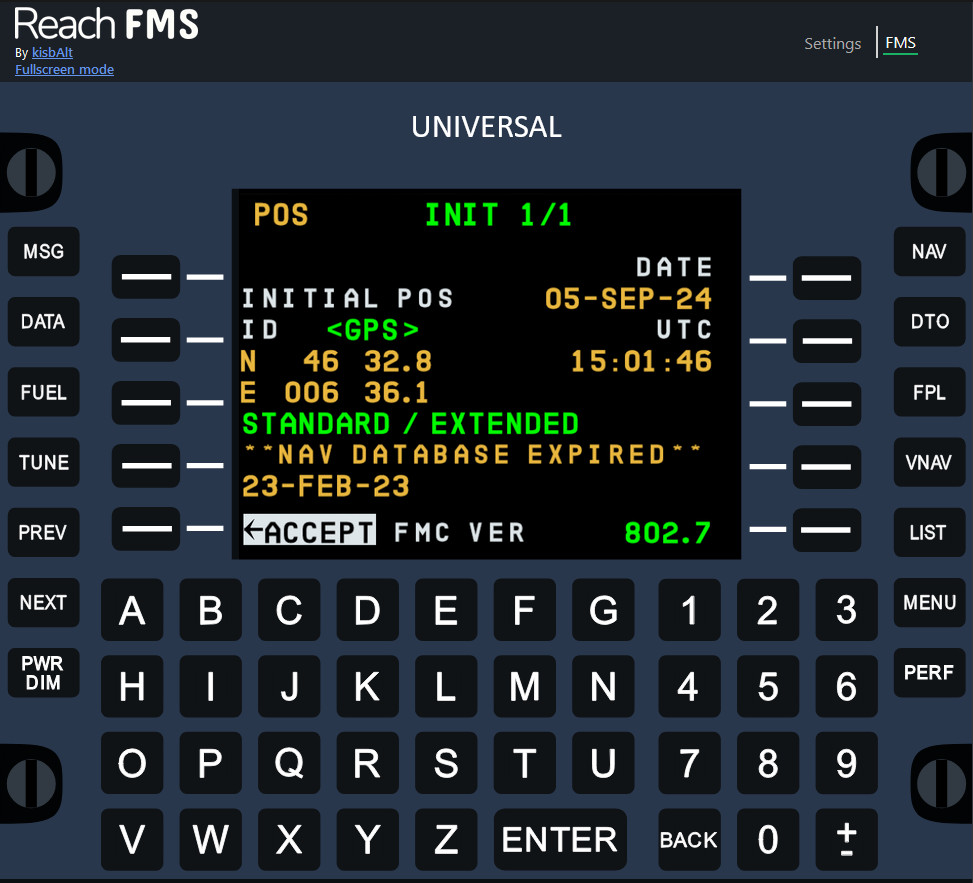Viewport: 973px width, 883px height.
Task: Select the FUEL page key
Action: [43, 392]
